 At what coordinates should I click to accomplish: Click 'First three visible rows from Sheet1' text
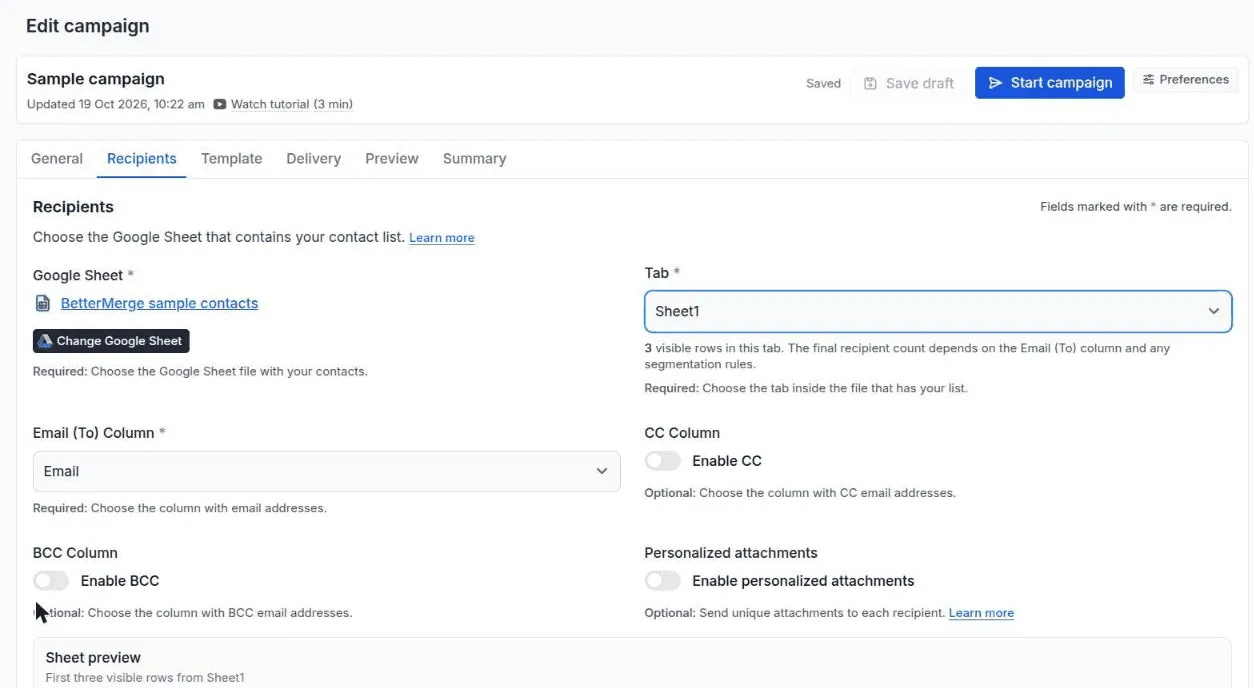tap(145, 678)
